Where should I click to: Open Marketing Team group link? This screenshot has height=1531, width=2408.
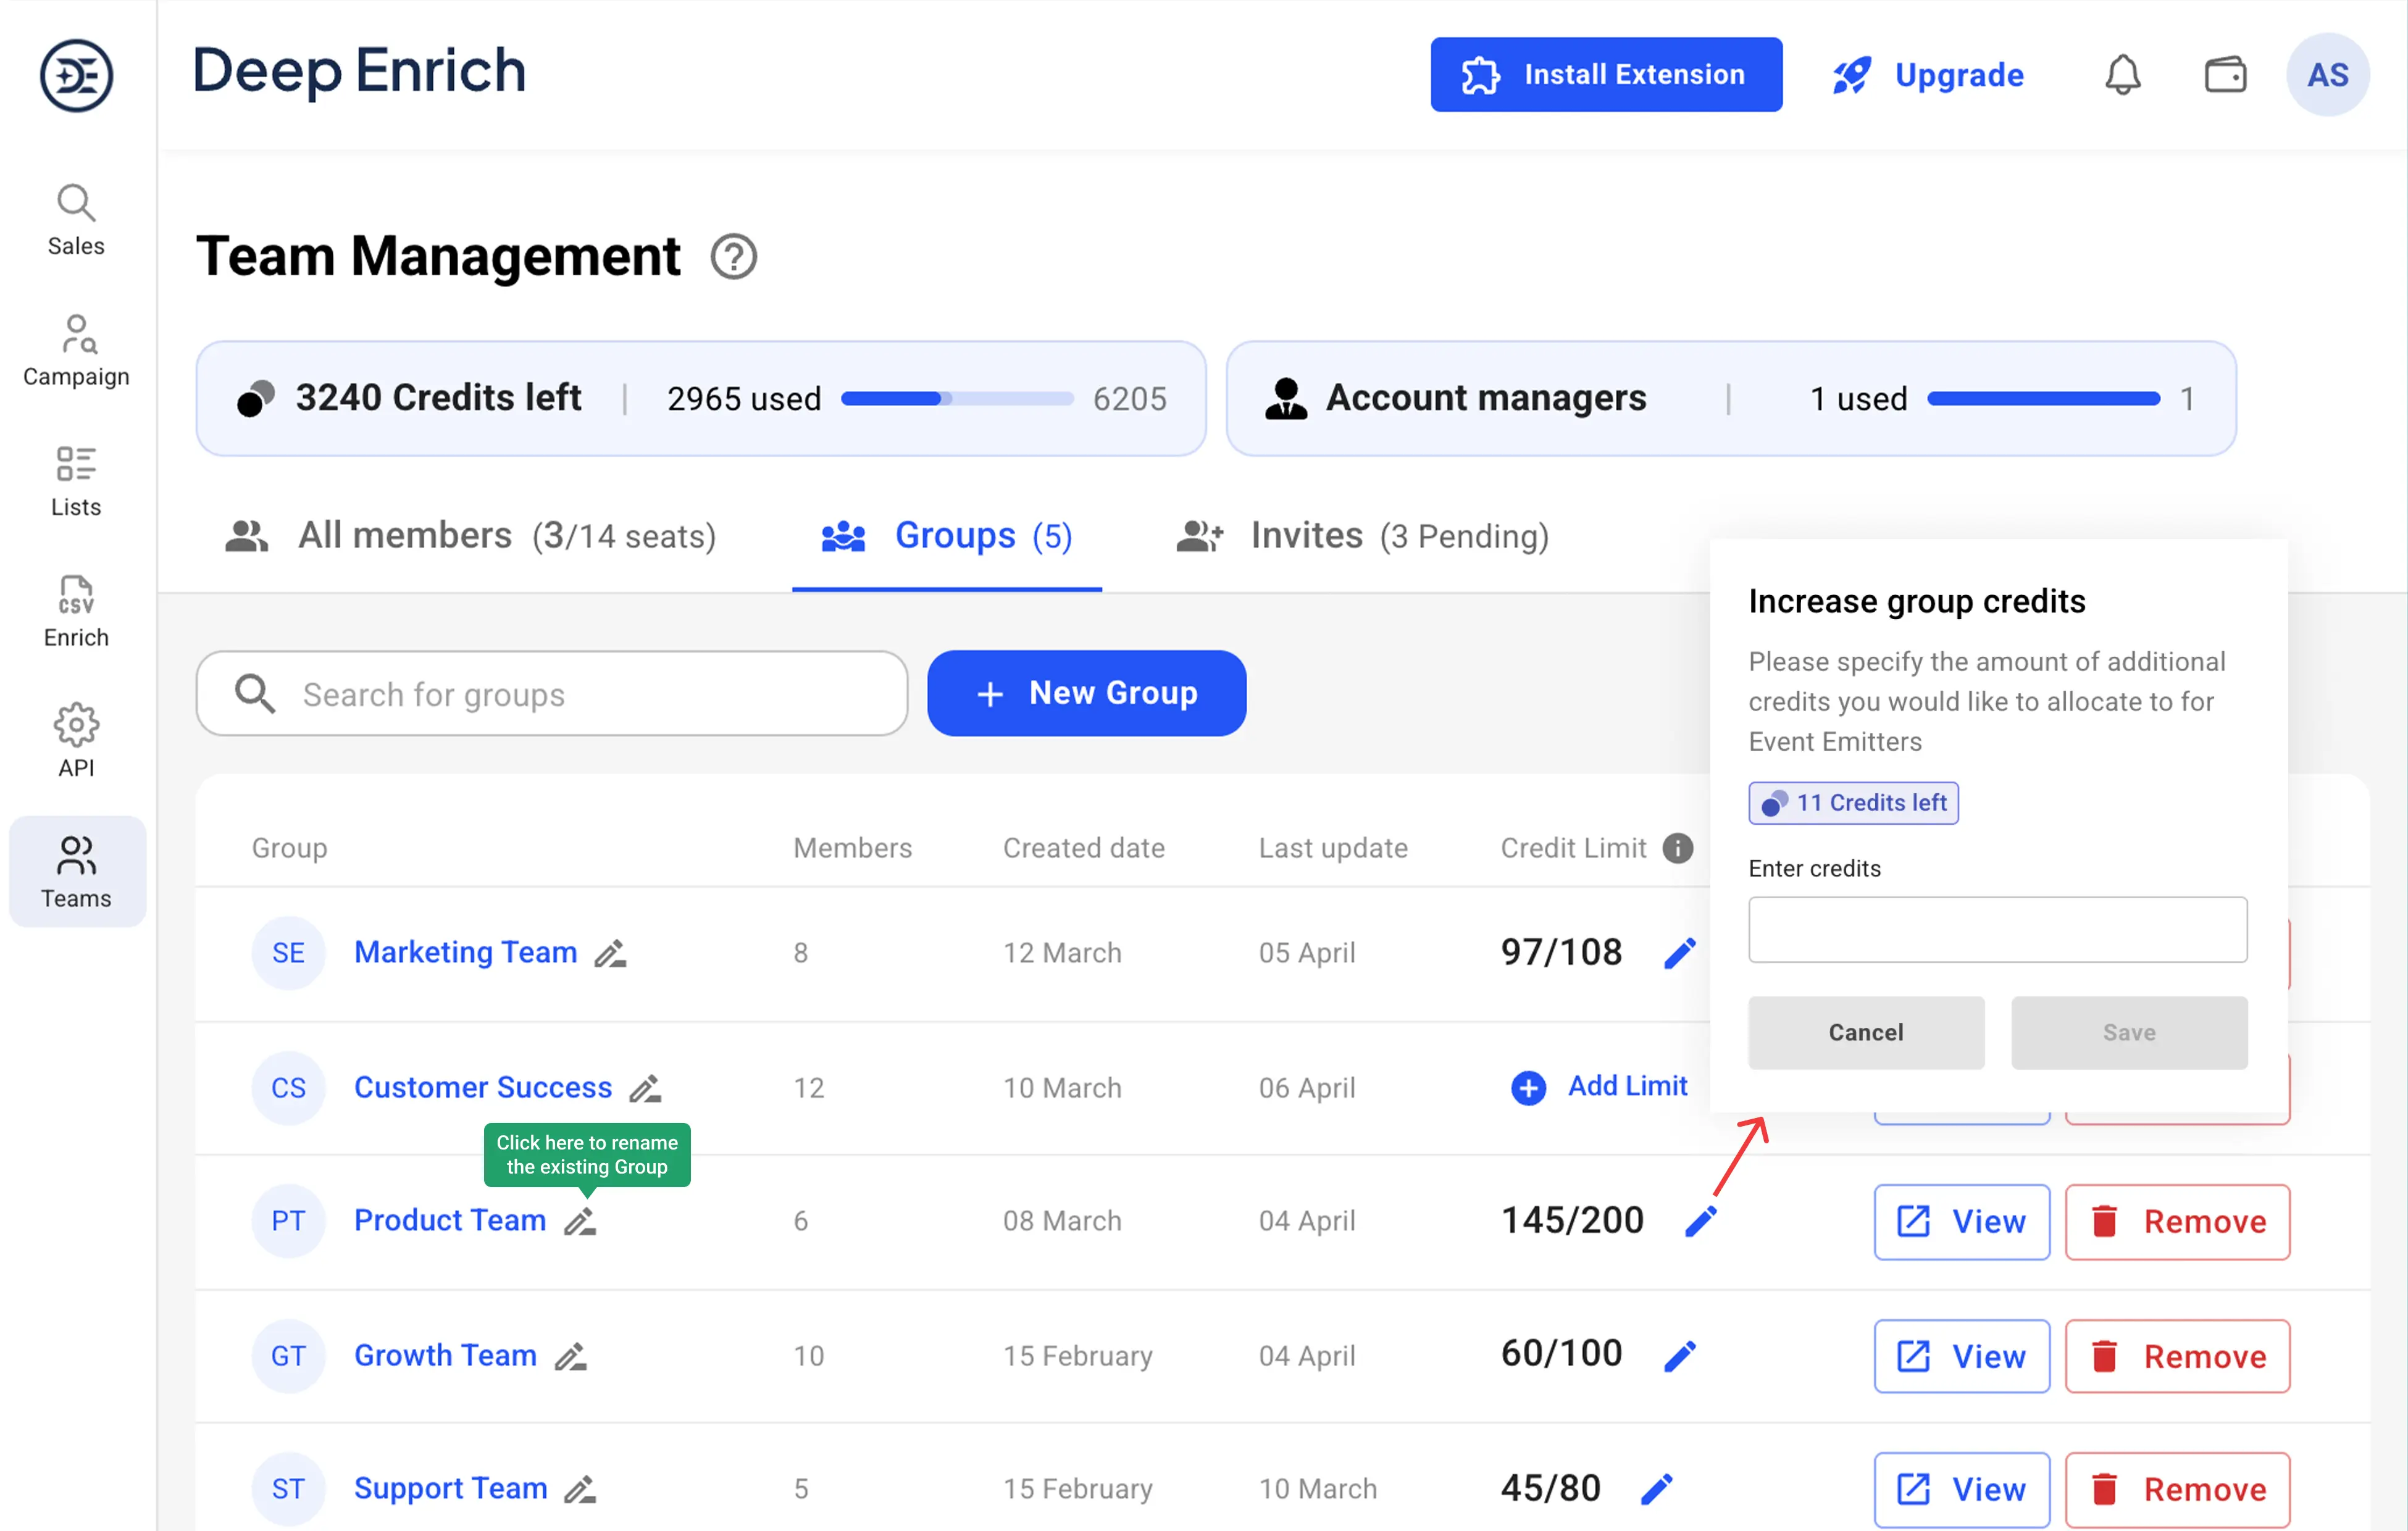465,952
